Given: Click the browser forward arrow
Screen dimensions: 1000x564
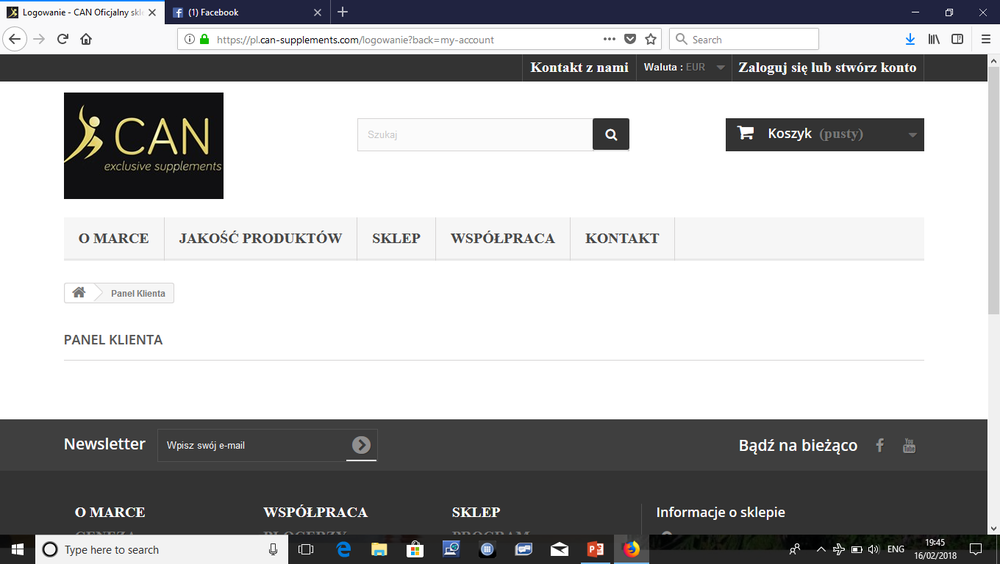Looking at the screenshot, I should (x=39, y=40).
